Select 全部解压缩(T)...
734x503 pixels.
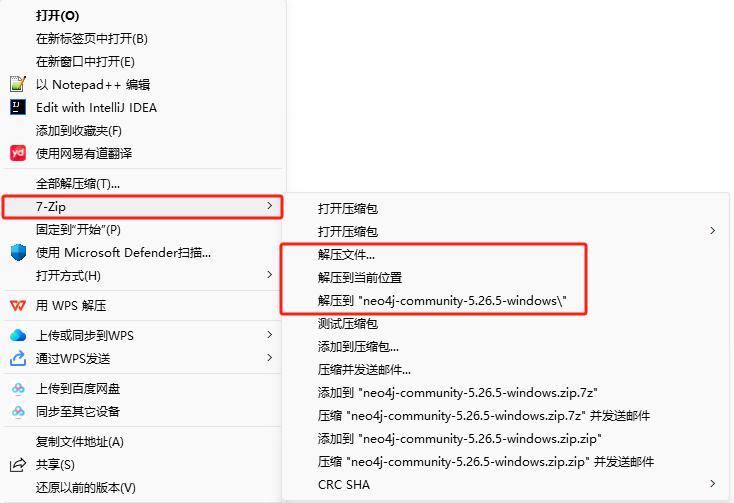point(78,183)
